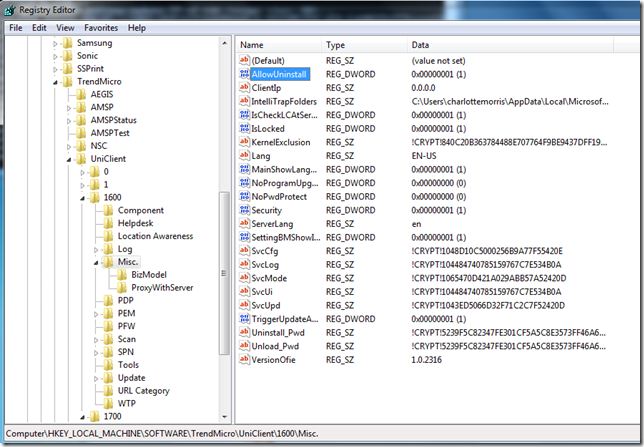Image resolution: width=644 pixels, height=447 pixels.
Task: Open the Help menu
Action: pos(137,28)
